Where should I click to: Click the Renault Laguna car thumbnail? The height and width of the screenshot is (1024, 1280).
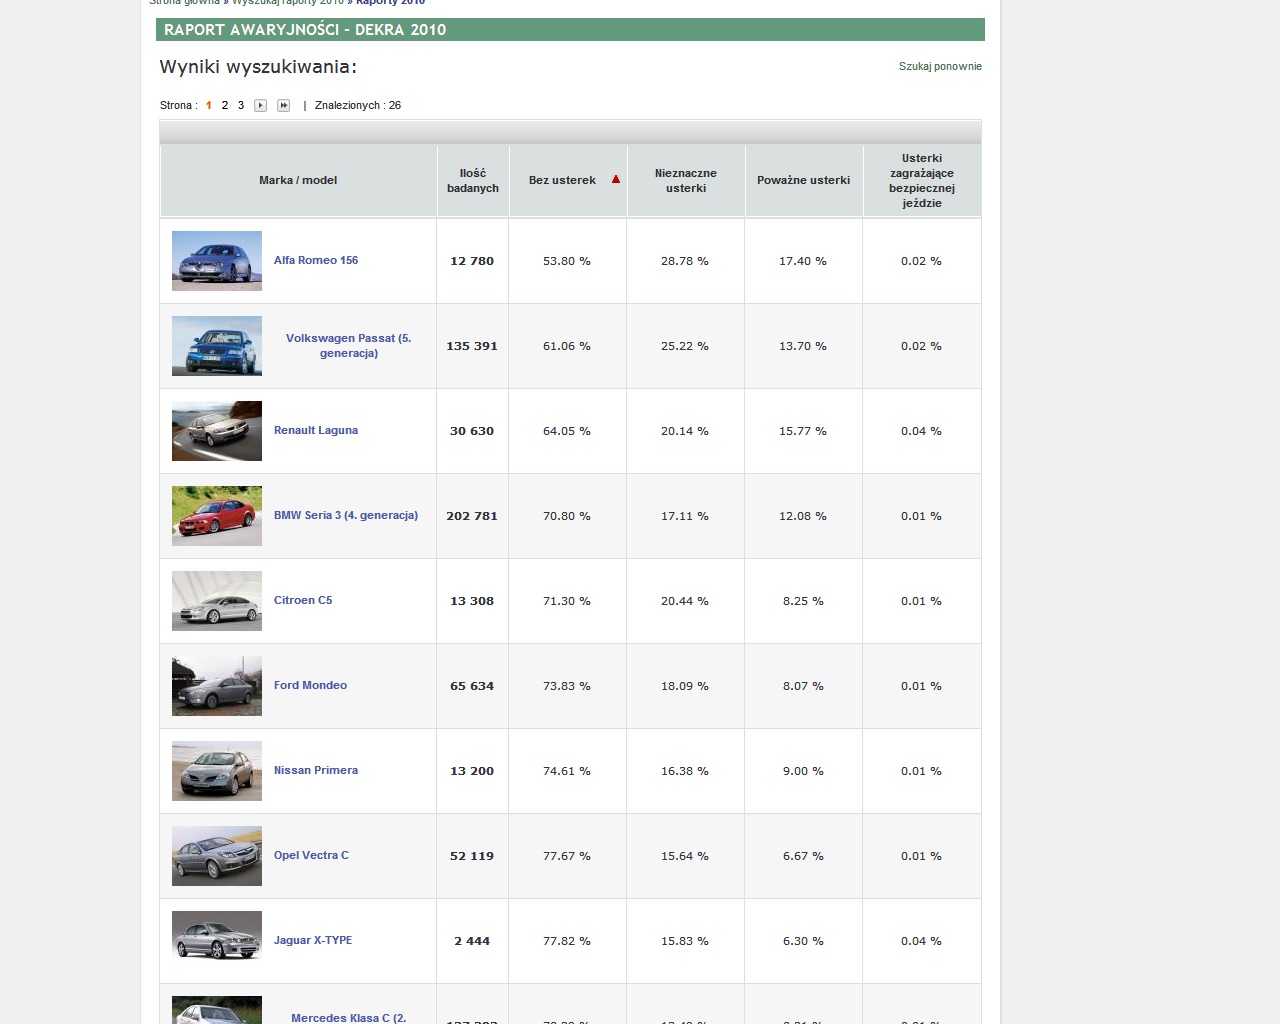(217, 431)
